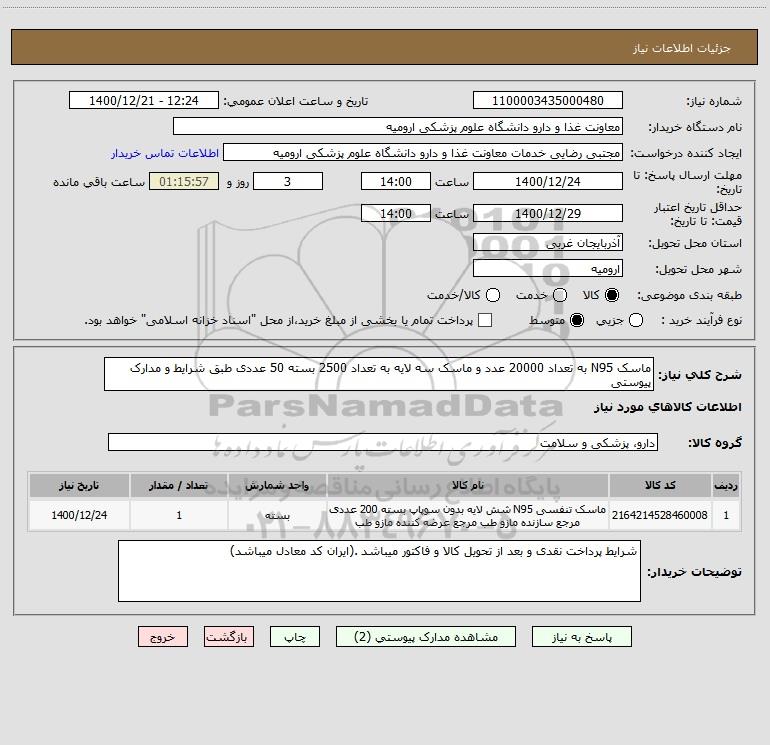Select the خدمت radio button

coord(560,295)
